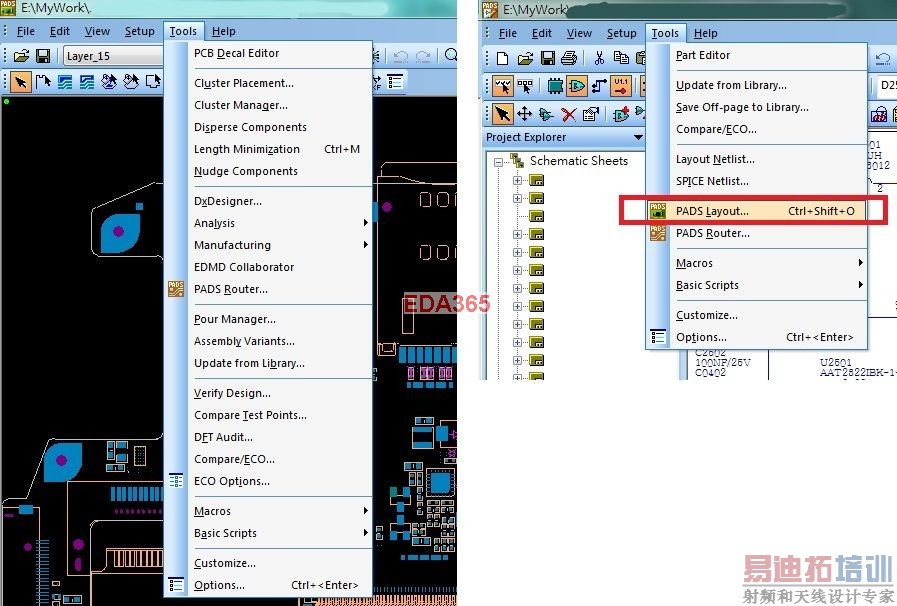Click Redo icon in PCB layout window
This screenshot has width=897, height=606.
pos(423,56)
